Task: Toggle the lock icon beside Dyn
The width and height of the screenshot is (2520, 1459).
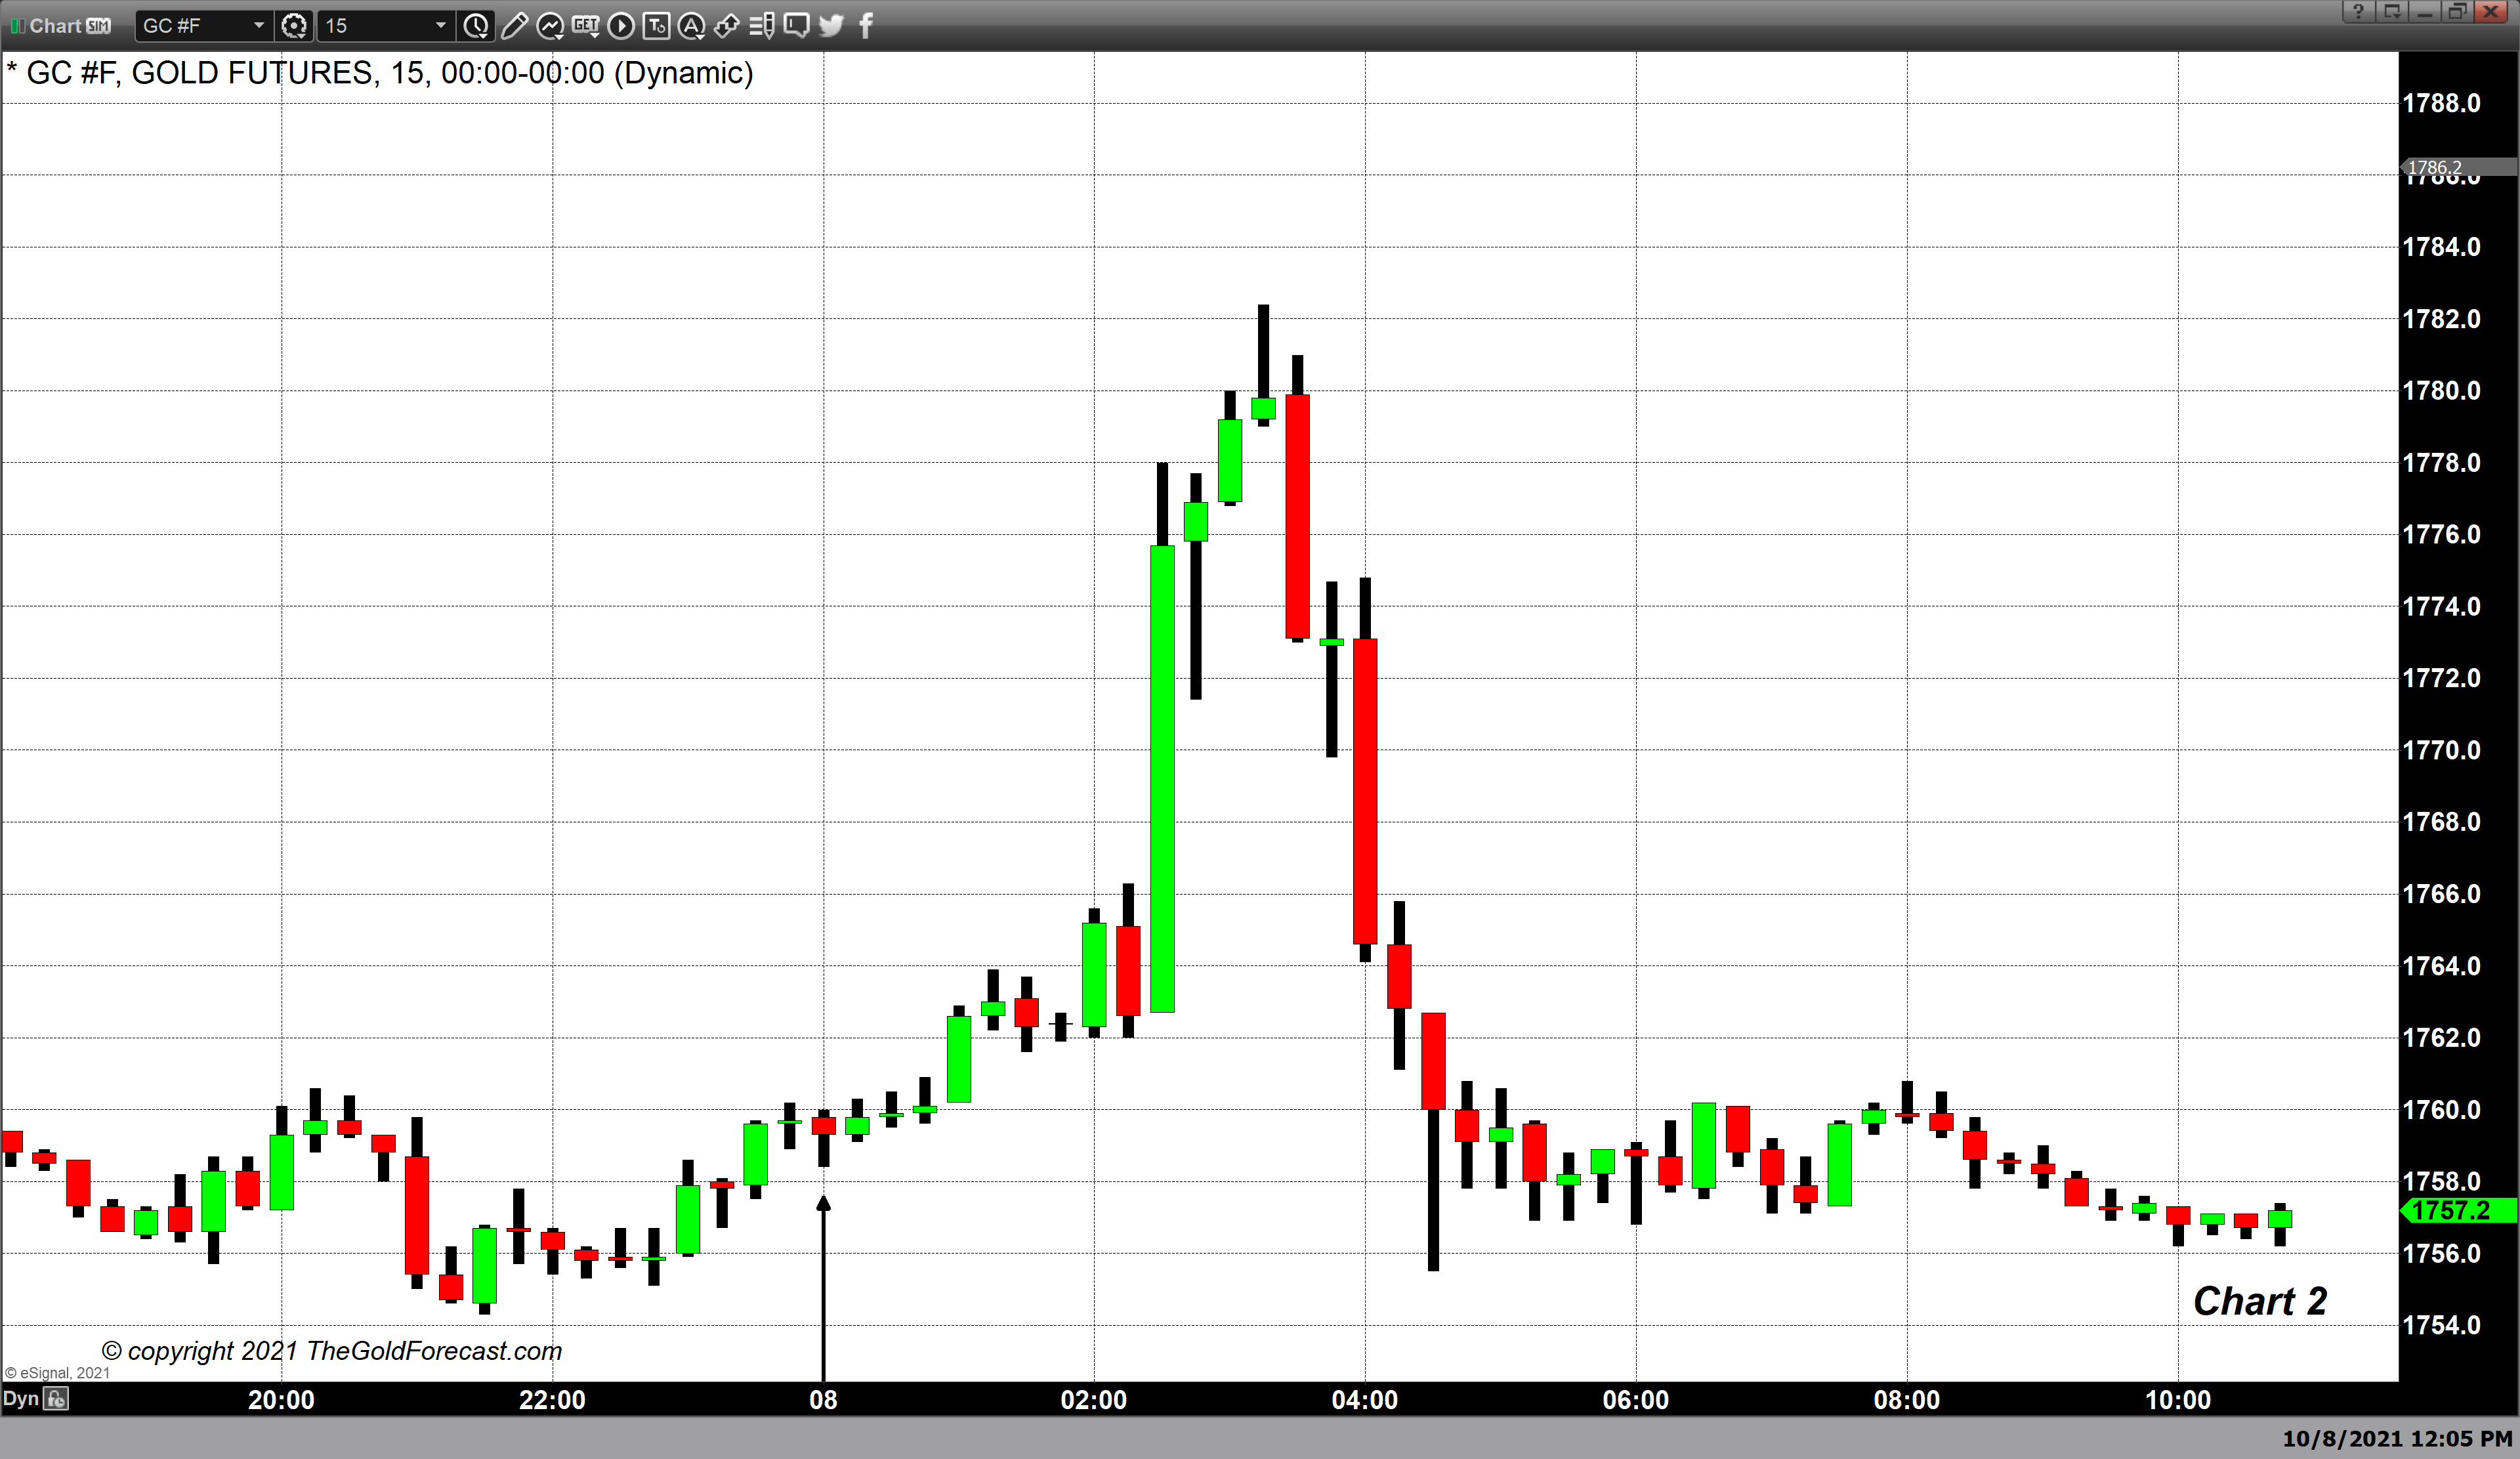Action: click(57, 1399)
